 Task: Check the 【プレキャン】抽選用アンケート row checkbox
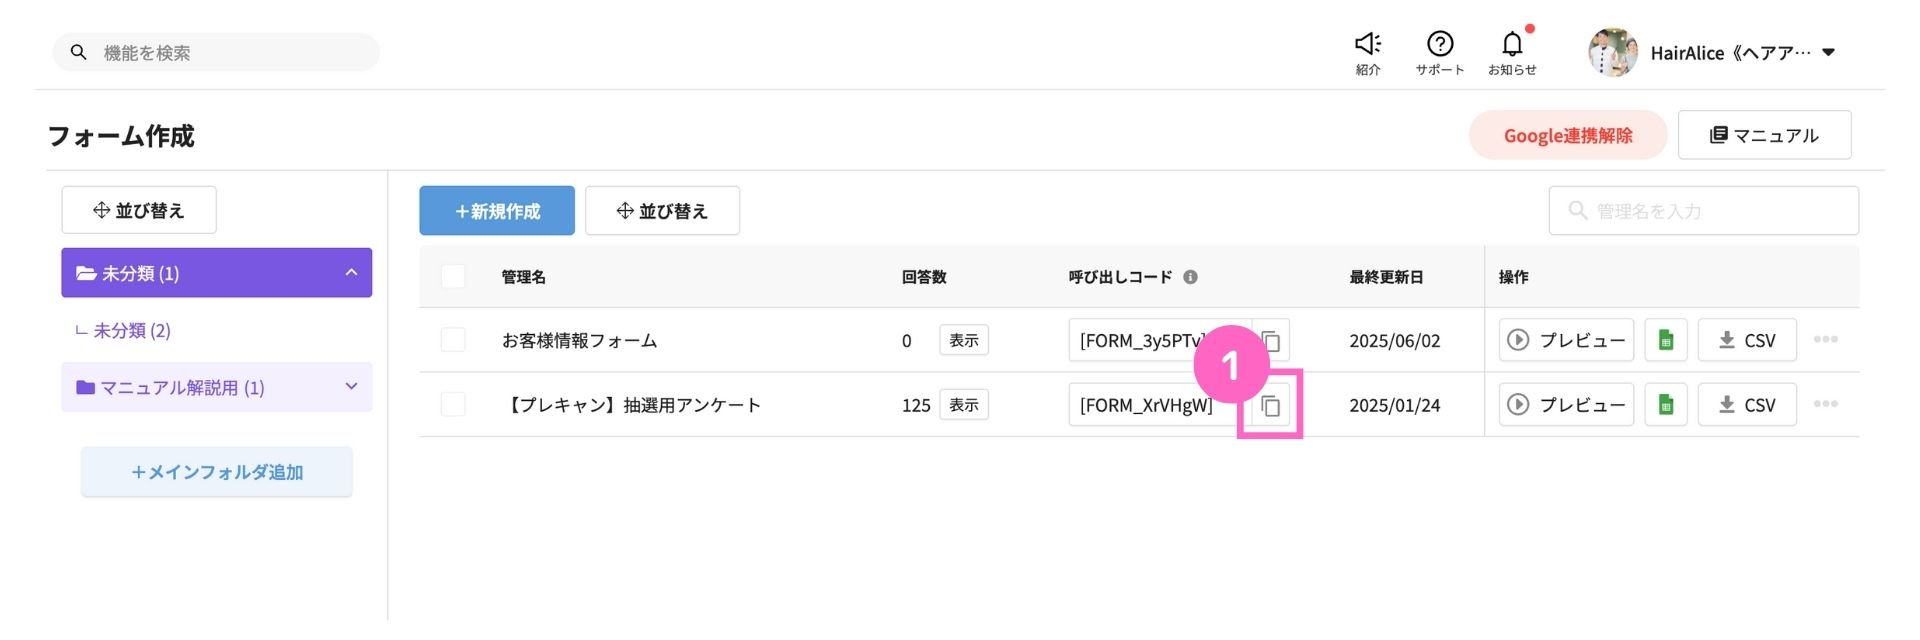coord(453,404)
